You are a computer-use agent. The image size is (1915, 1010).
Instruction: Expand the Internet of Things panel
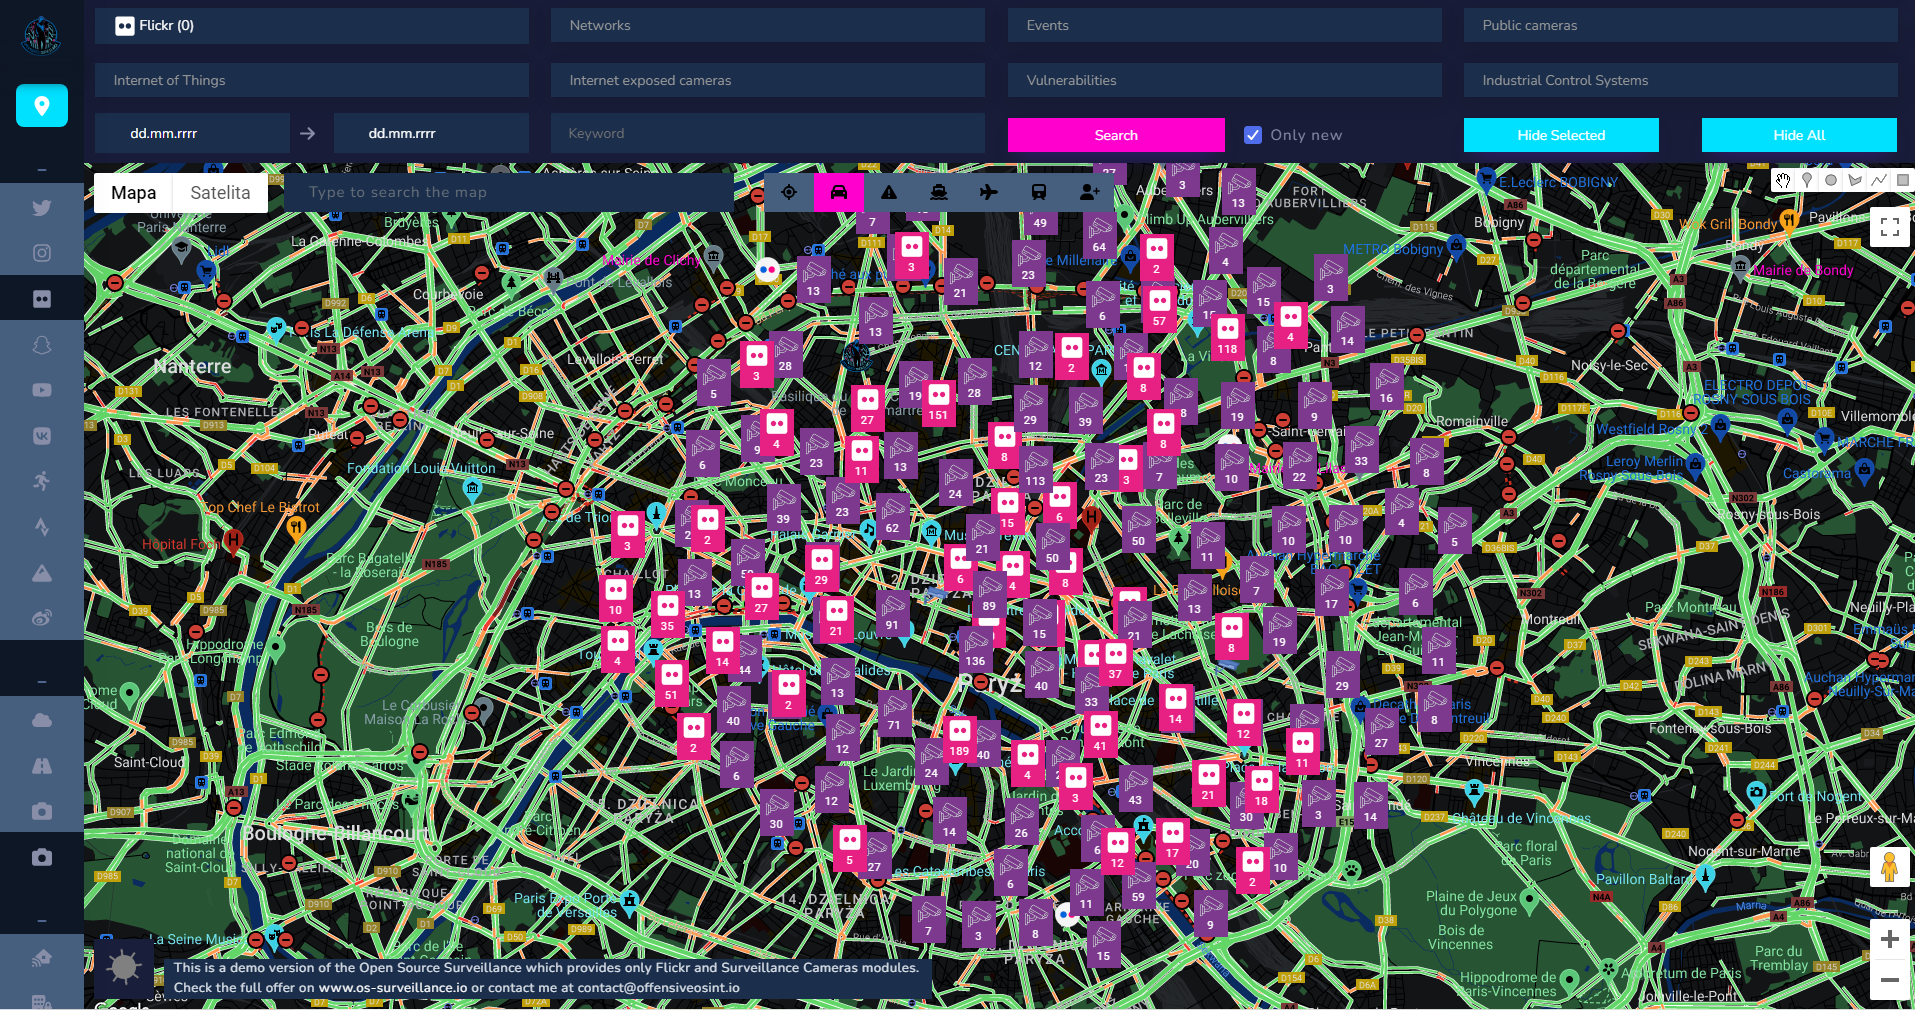[x=312, y=80]
